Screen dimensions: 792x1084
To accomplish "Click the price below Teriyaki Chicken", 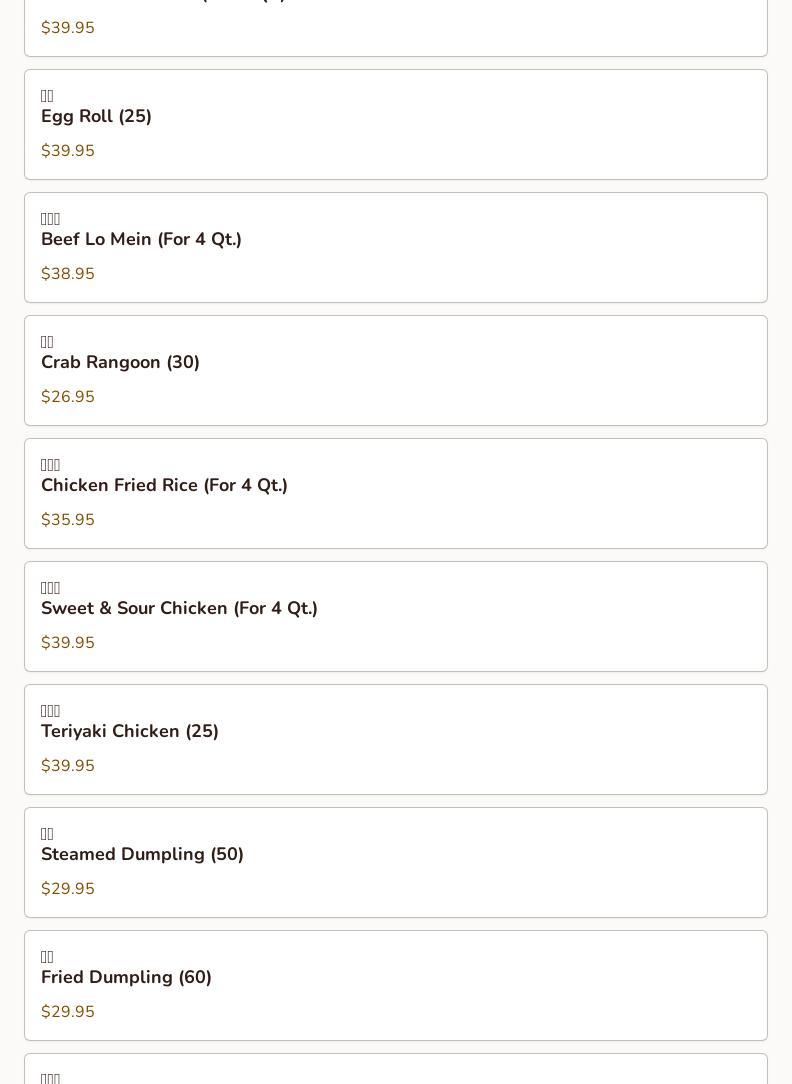I will click(x=68, y=766).
